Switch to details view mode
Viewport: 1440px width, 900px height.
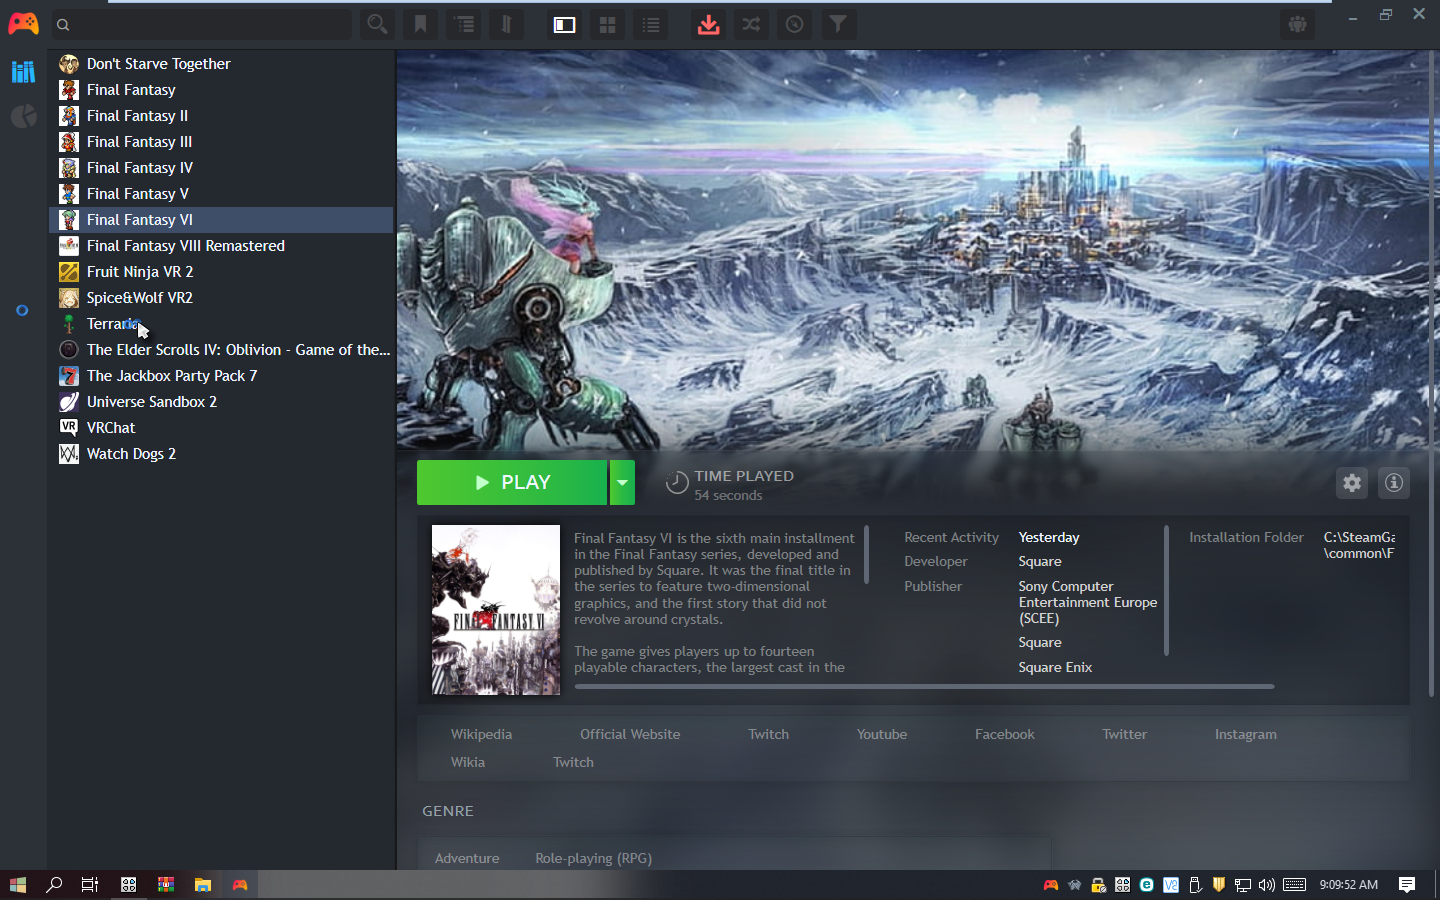point(565,24)
